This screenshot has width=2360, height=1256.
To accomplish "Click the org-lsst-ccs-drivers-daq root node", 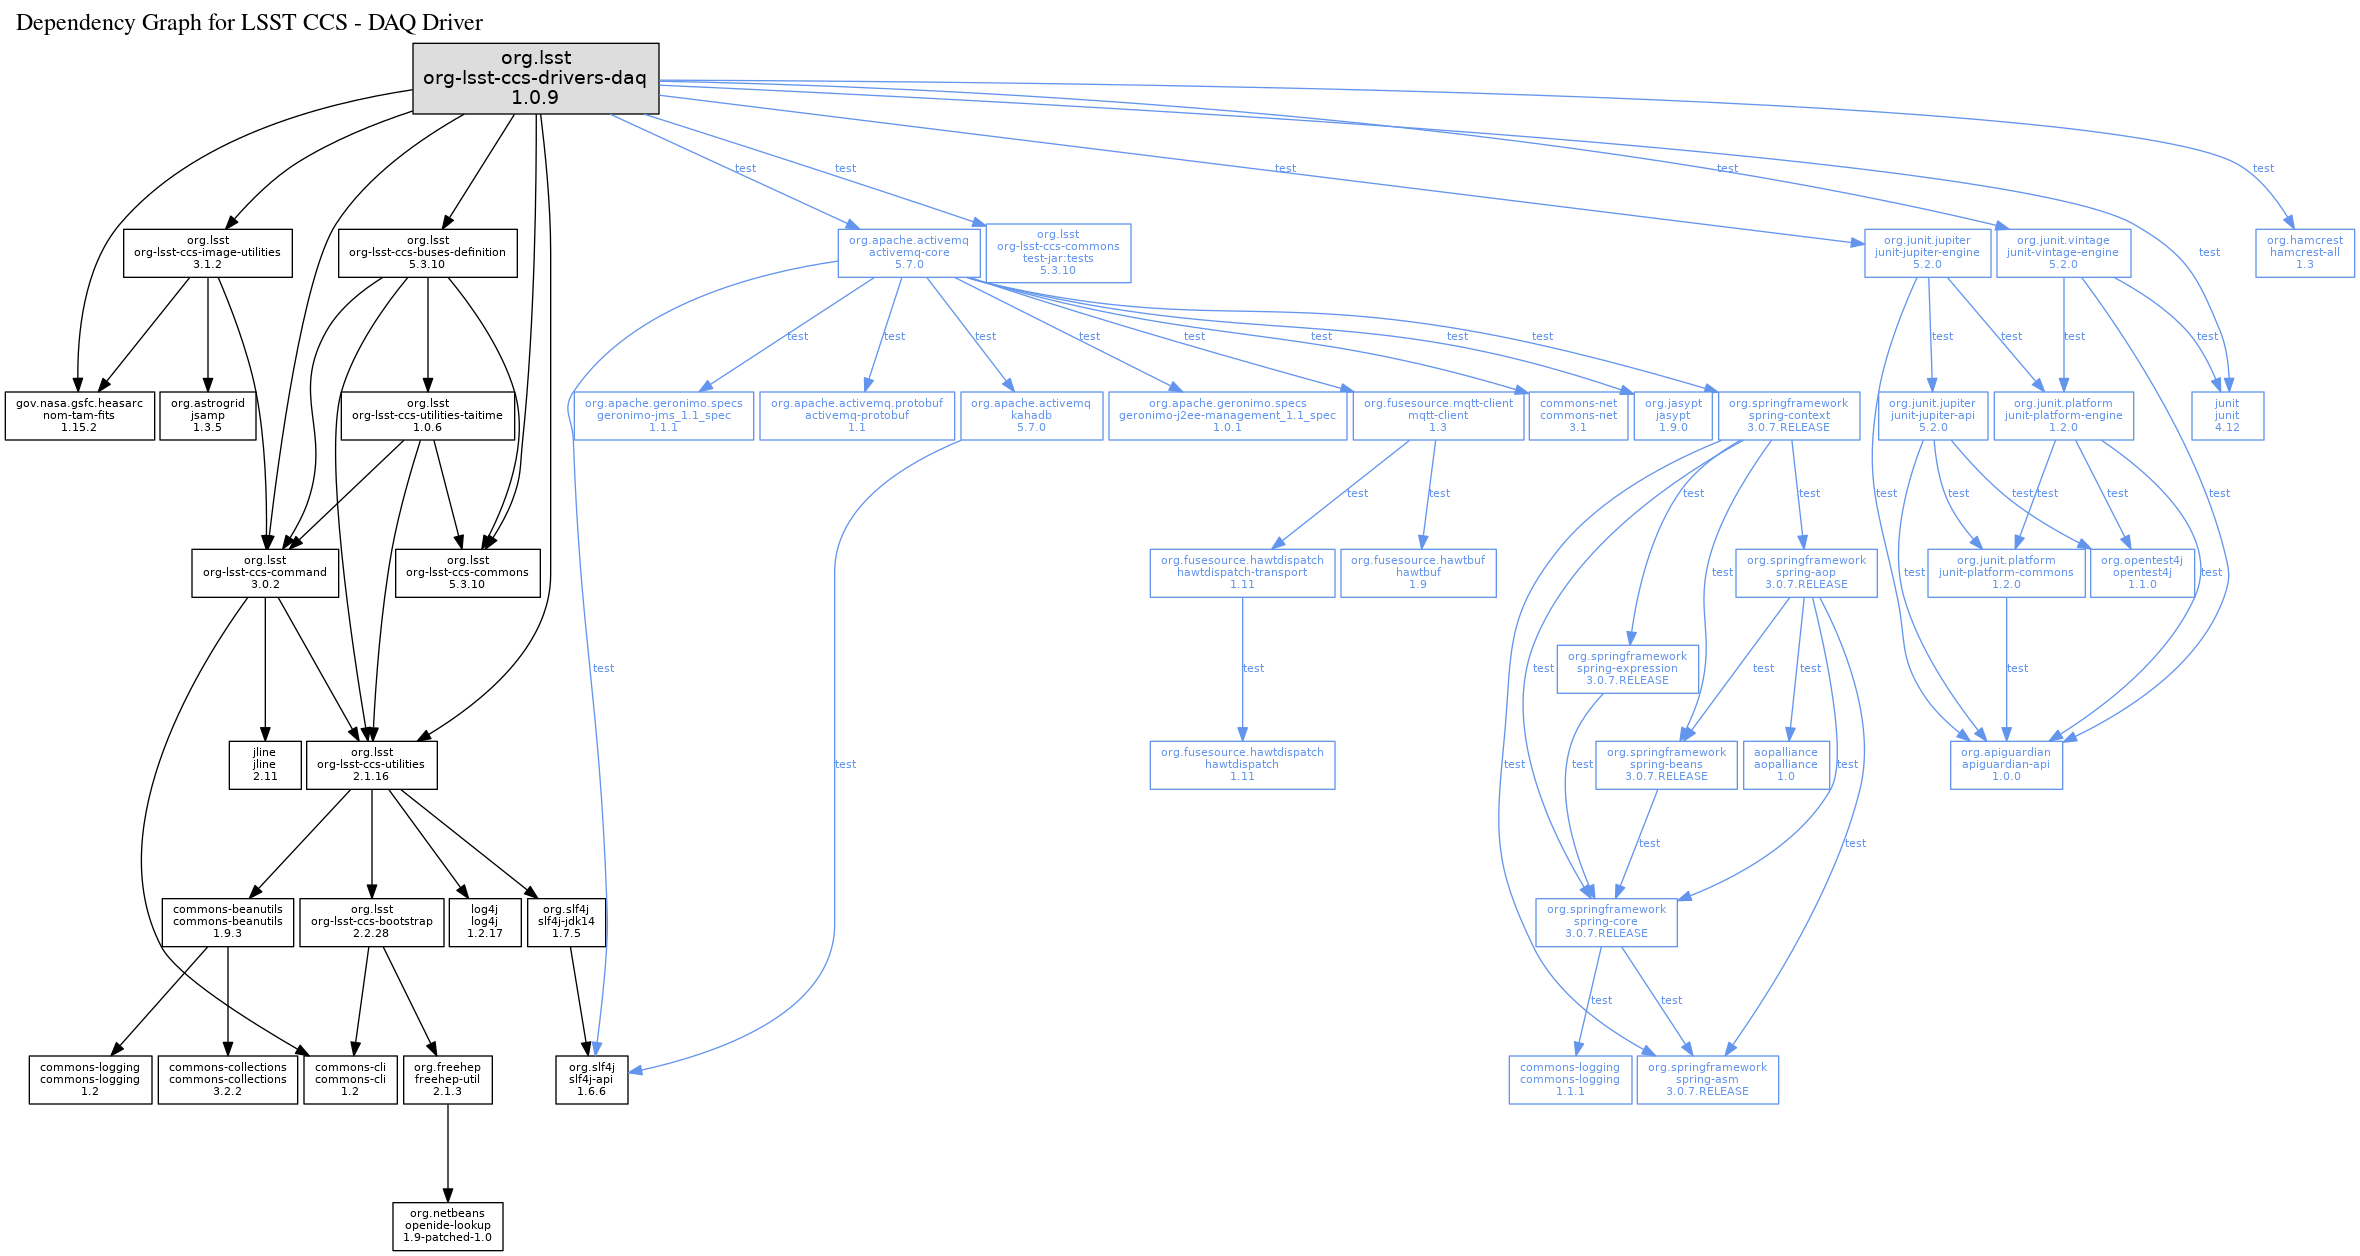I will point(536,78).
